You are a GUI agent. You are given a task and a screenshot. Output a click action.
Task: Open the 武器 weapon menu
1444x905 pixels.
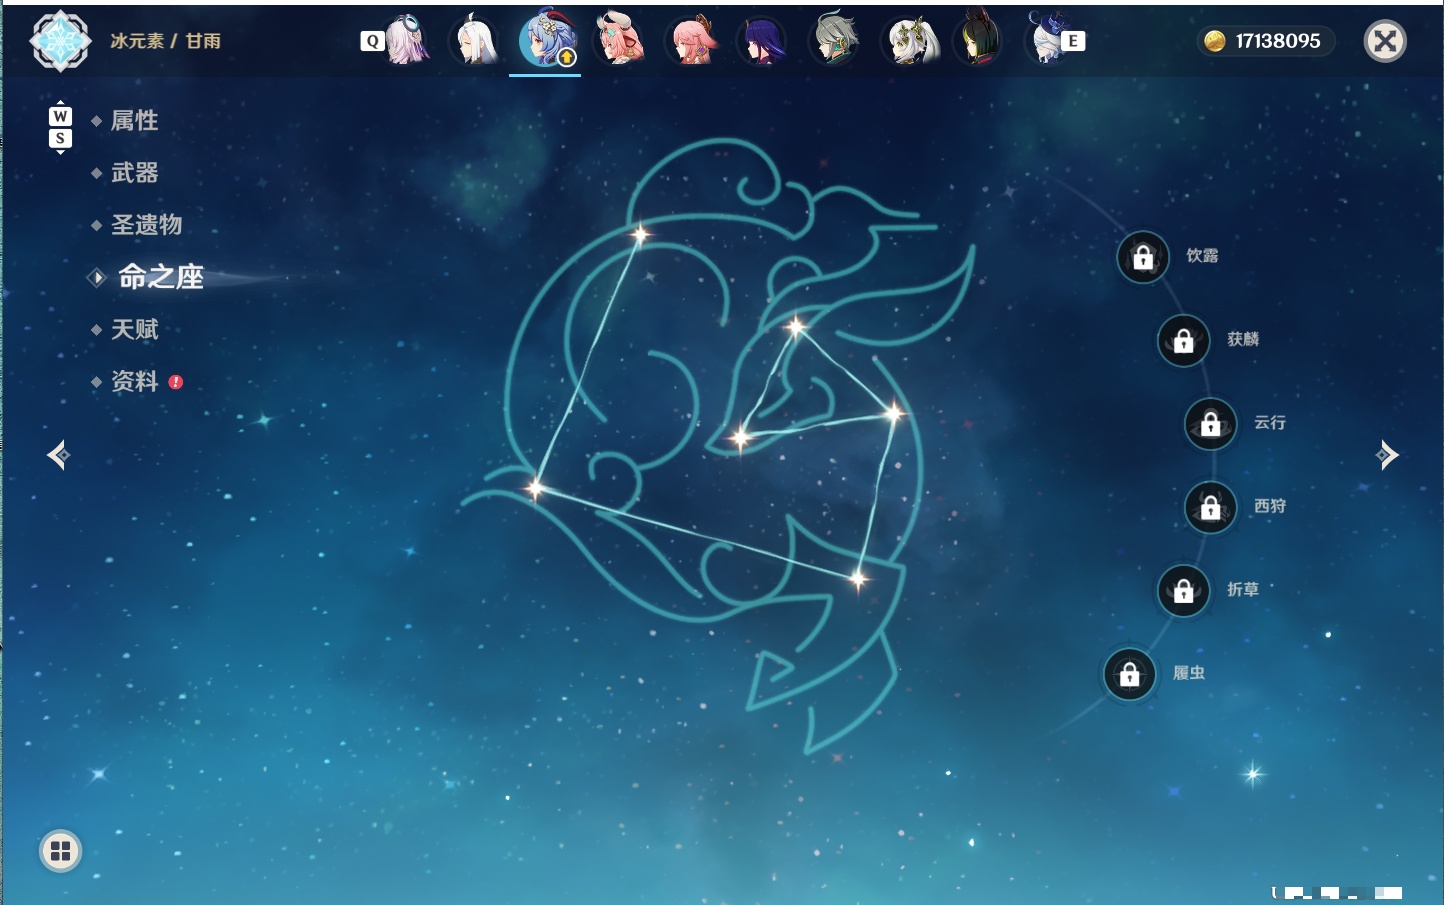point(134,173)
